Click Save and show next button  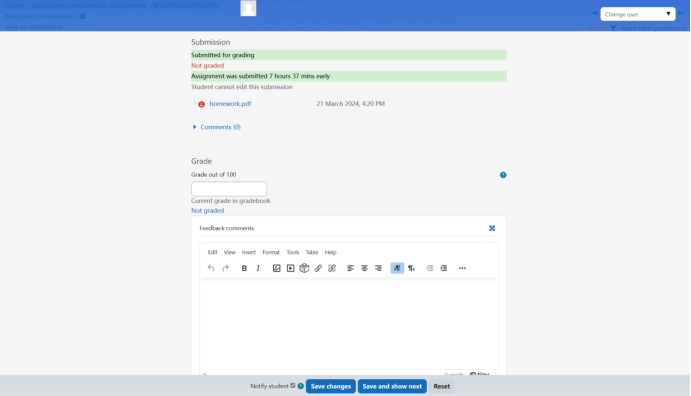(x=392, y=386)
